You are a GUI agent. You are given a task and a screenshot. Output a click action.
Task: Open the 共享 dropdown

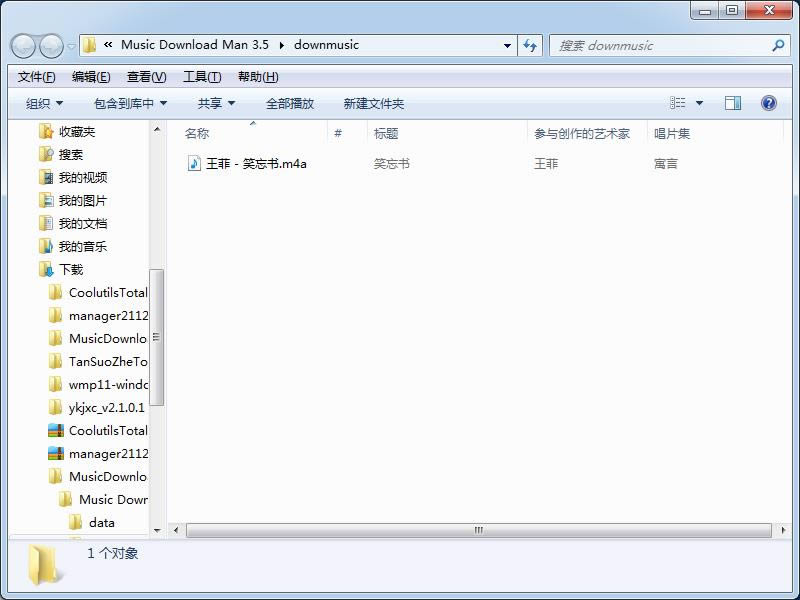(216, 104)
